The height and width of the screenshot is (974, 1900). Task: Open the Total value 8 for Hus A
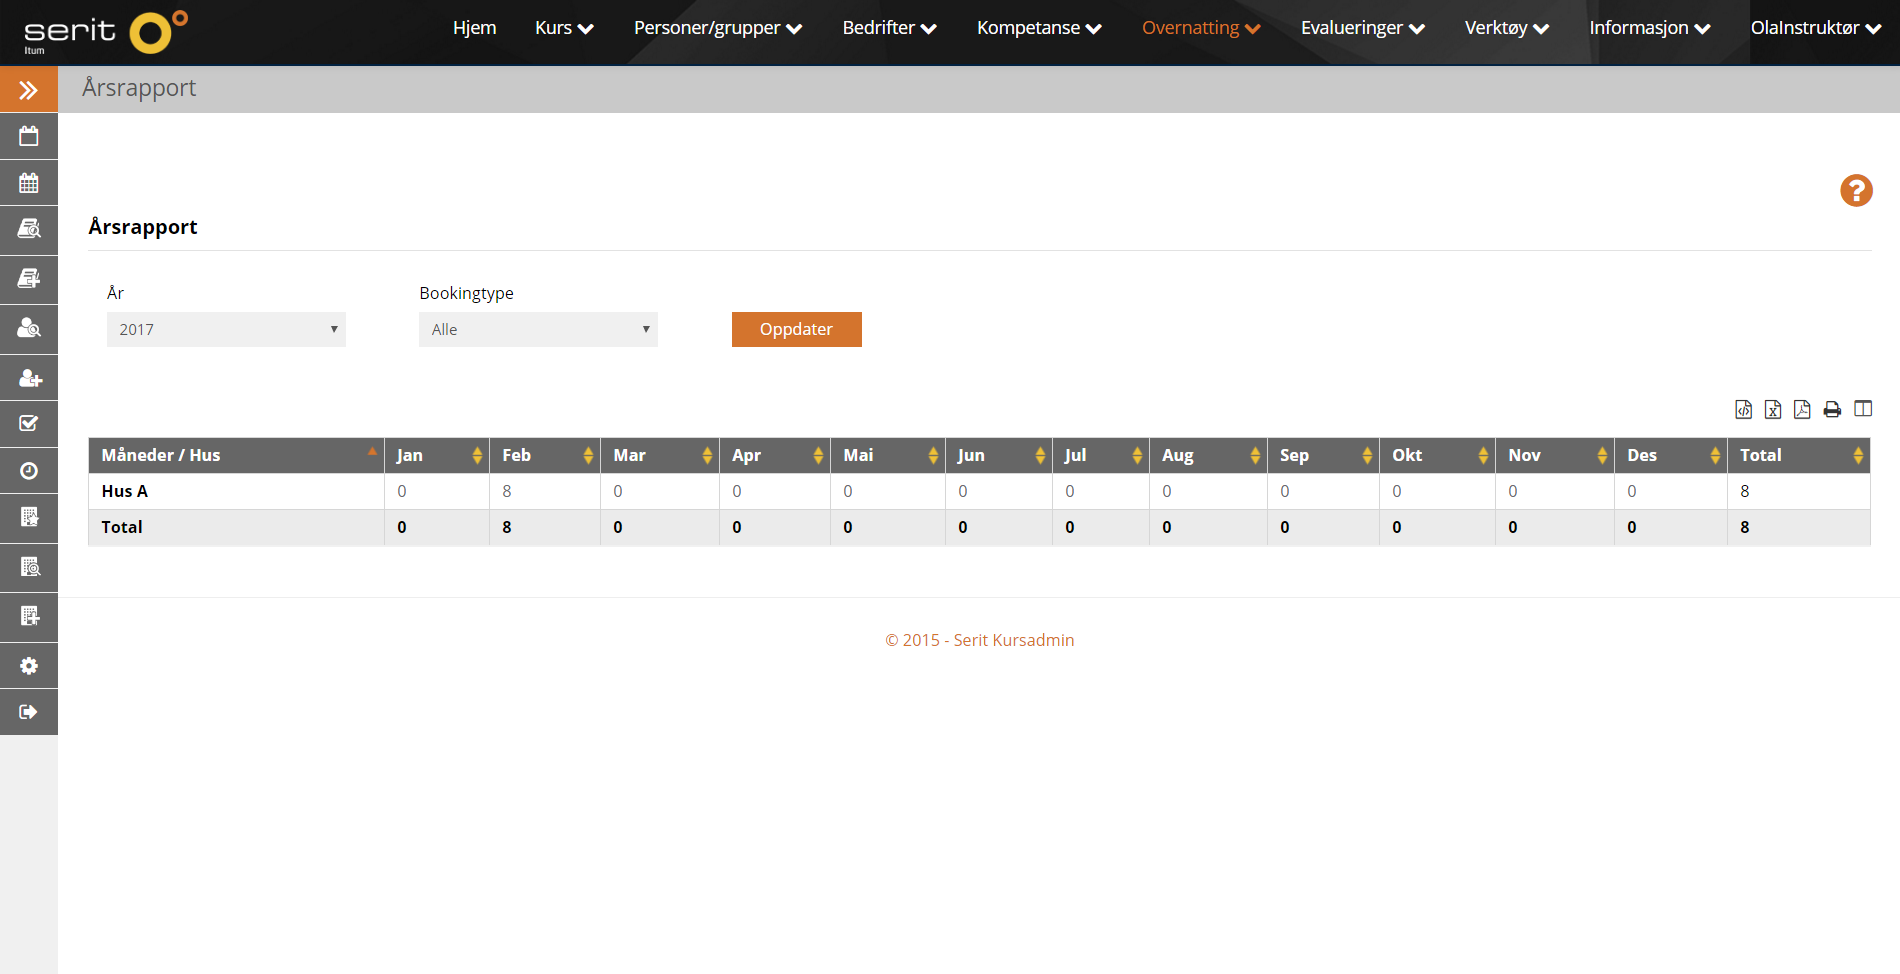[x=1745, y=491]
